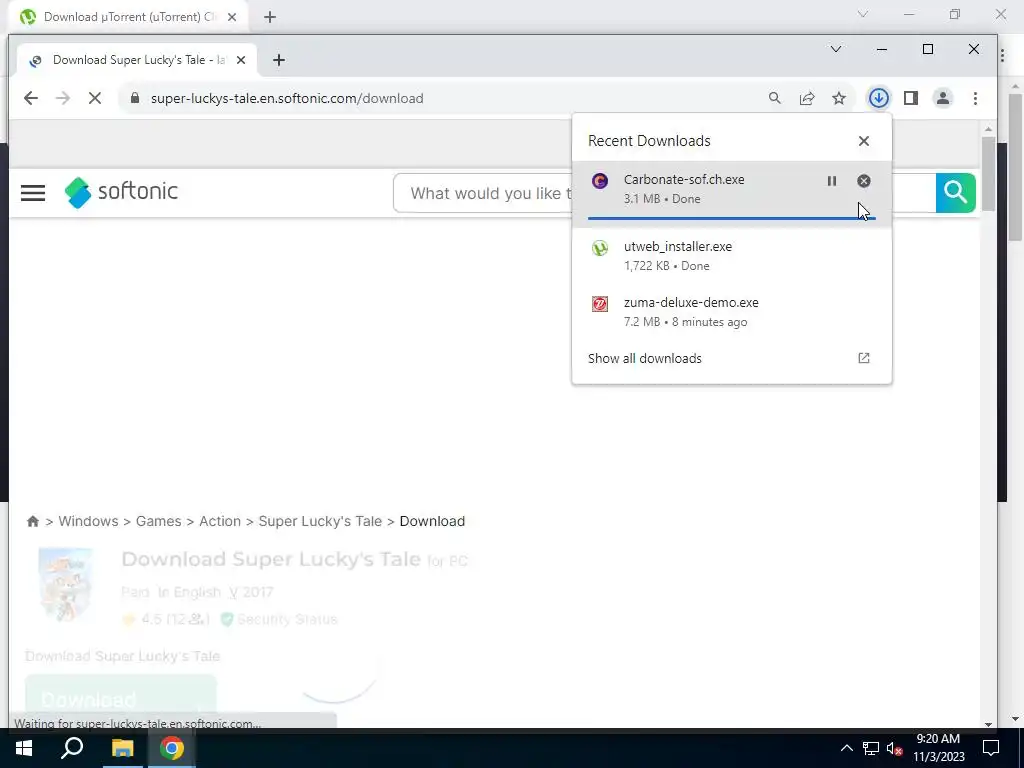Show hidden system tray icons

click(846, 748)
